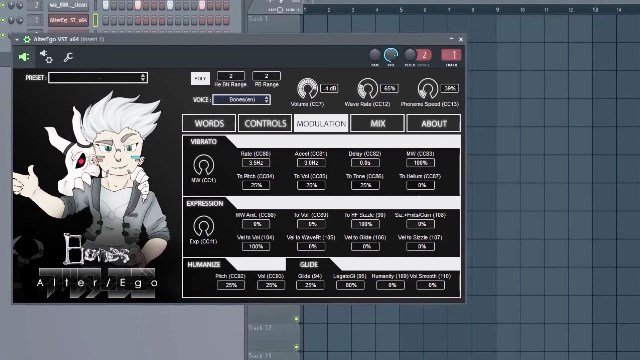Screen dimensions: 640x360
Task: Click the Humanize Pitch (CC92) field
Action: click(231, 285)
